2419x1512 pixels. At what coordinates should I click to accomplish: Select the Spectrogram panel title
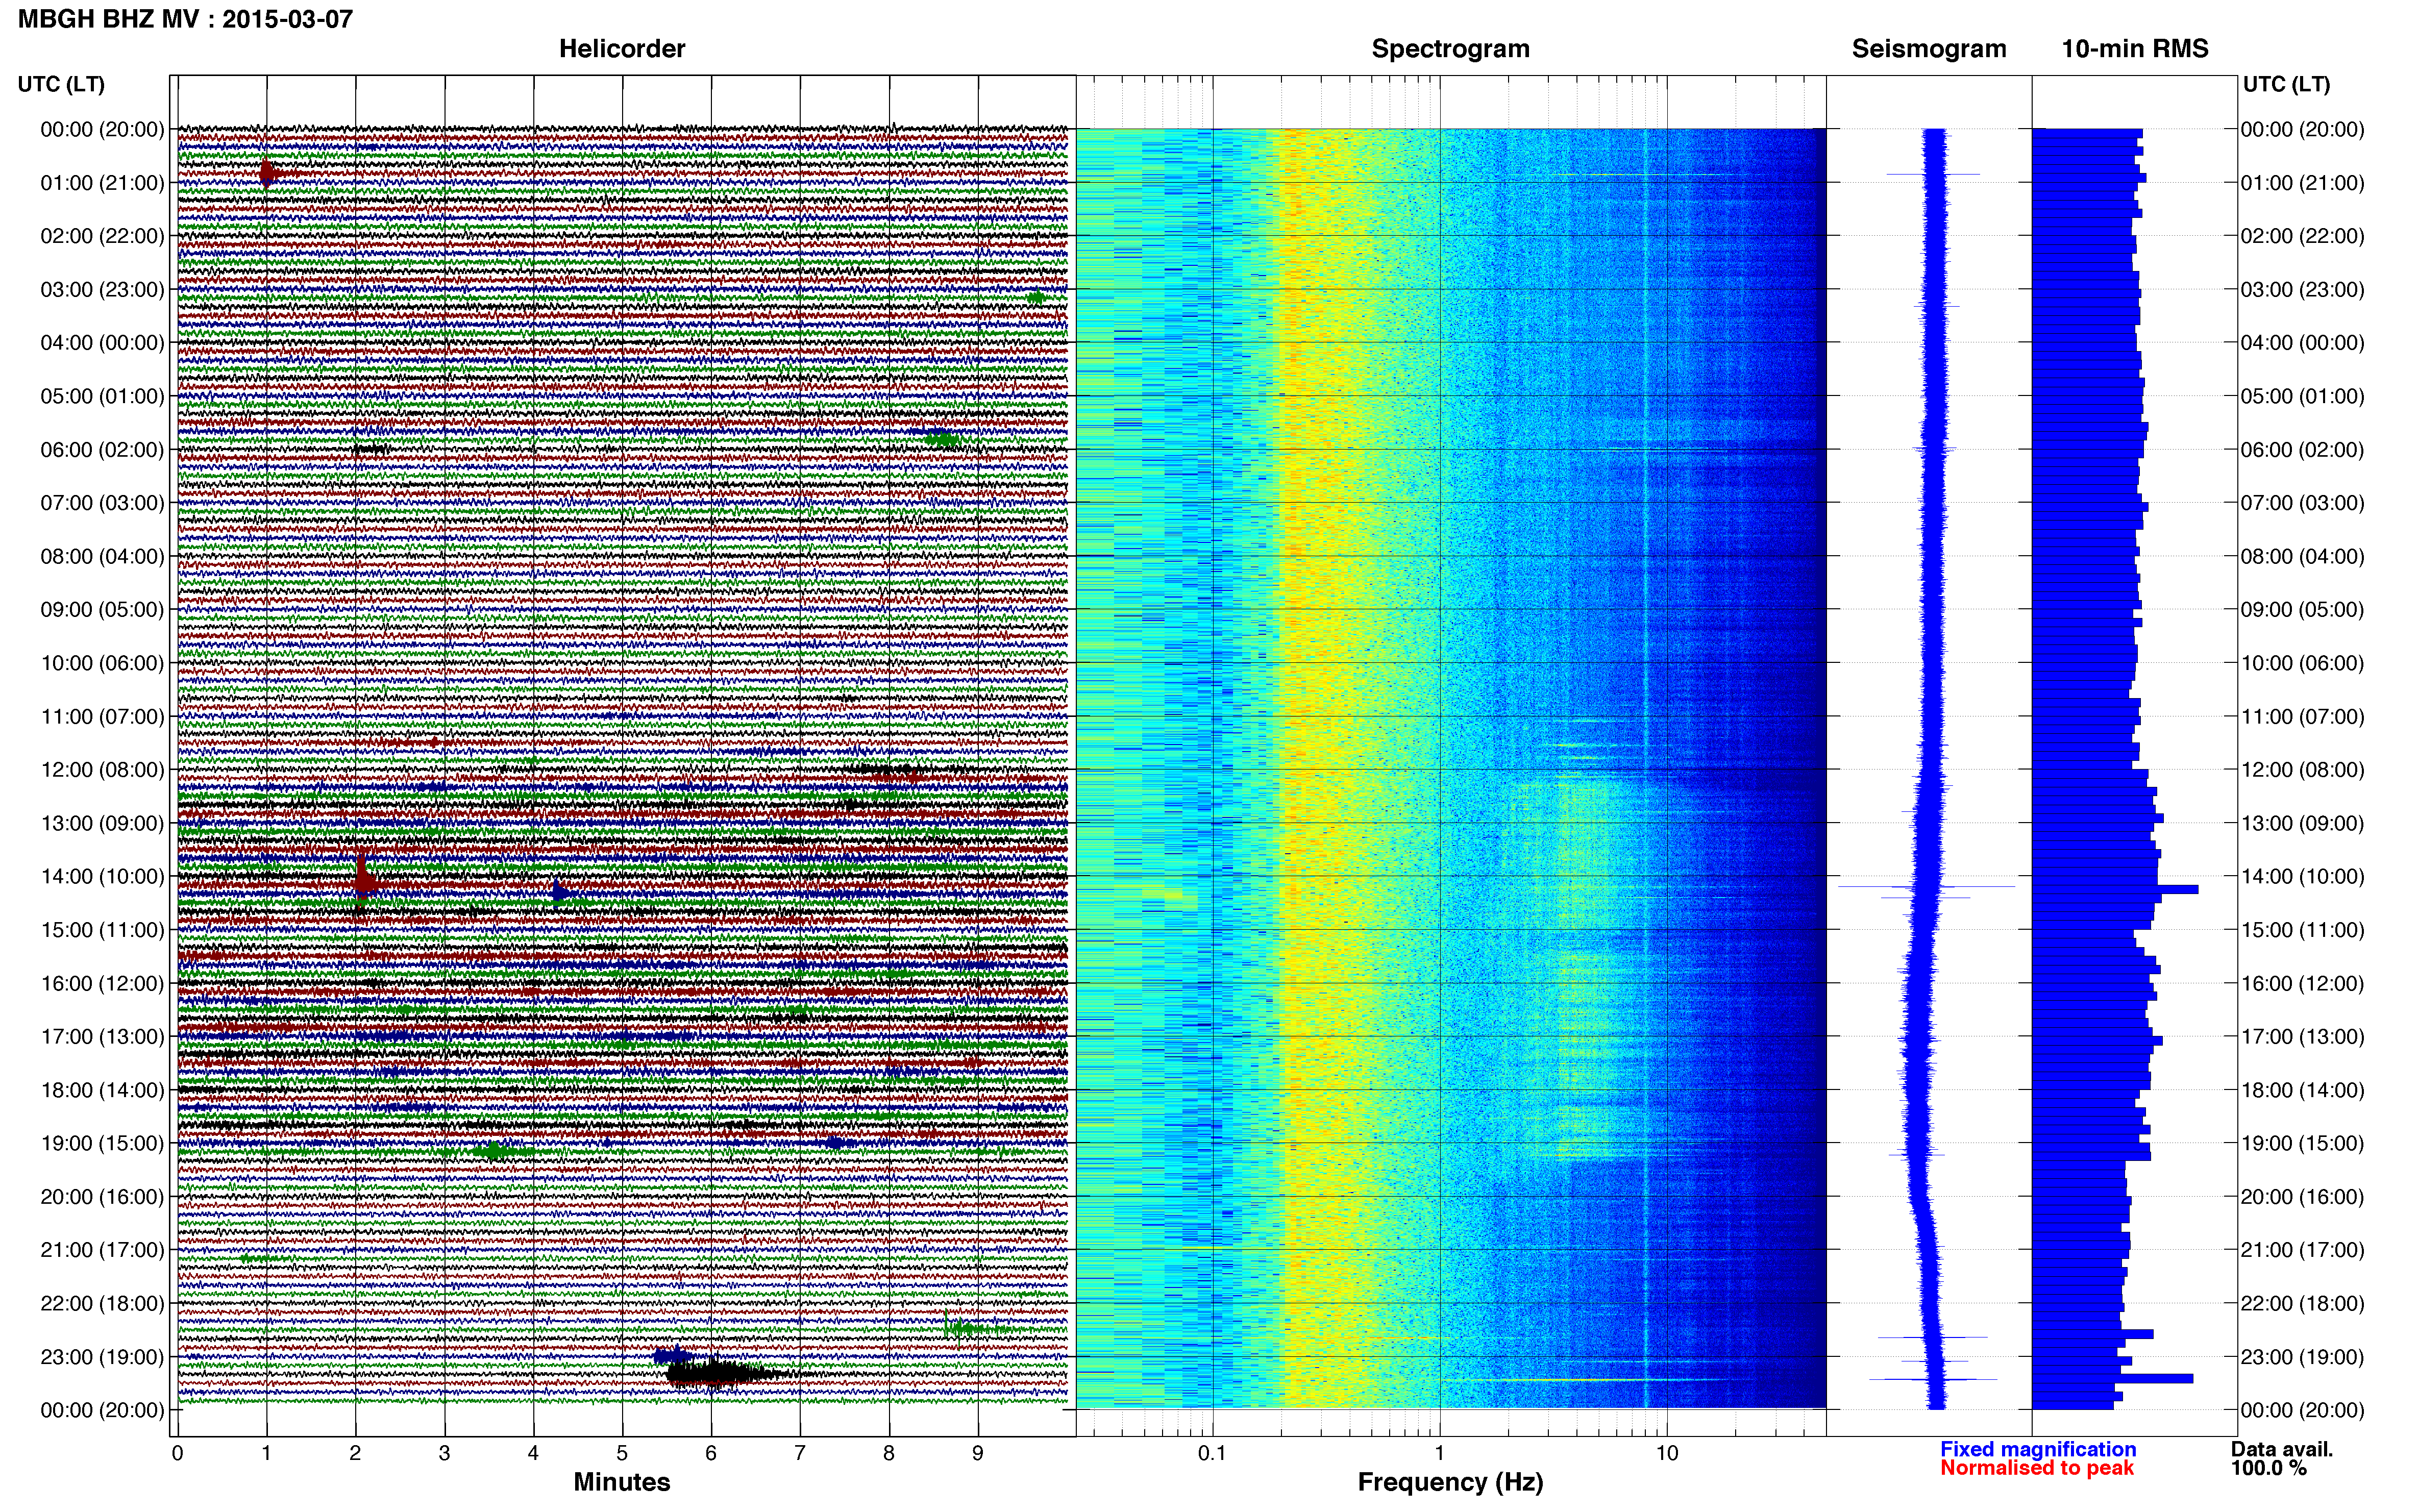(1450, 49)
